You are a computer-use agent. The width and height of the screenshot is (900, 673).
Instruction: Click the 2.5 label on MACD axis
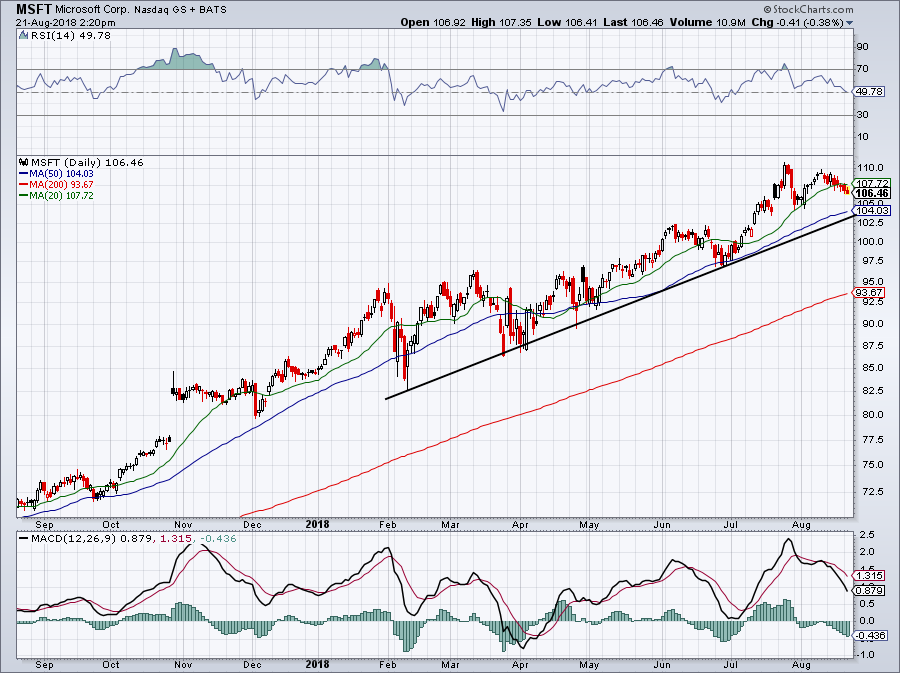(x=867, y=535)
